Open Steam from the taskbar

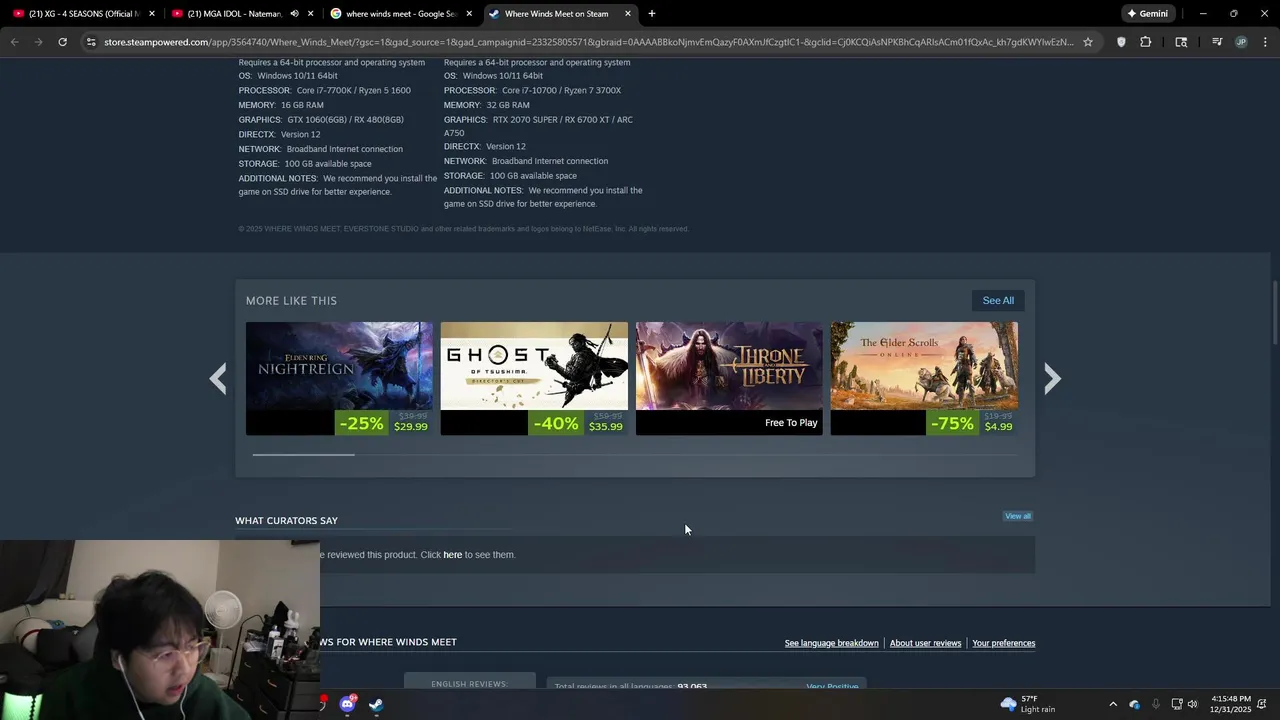click(x=376, y=704)
